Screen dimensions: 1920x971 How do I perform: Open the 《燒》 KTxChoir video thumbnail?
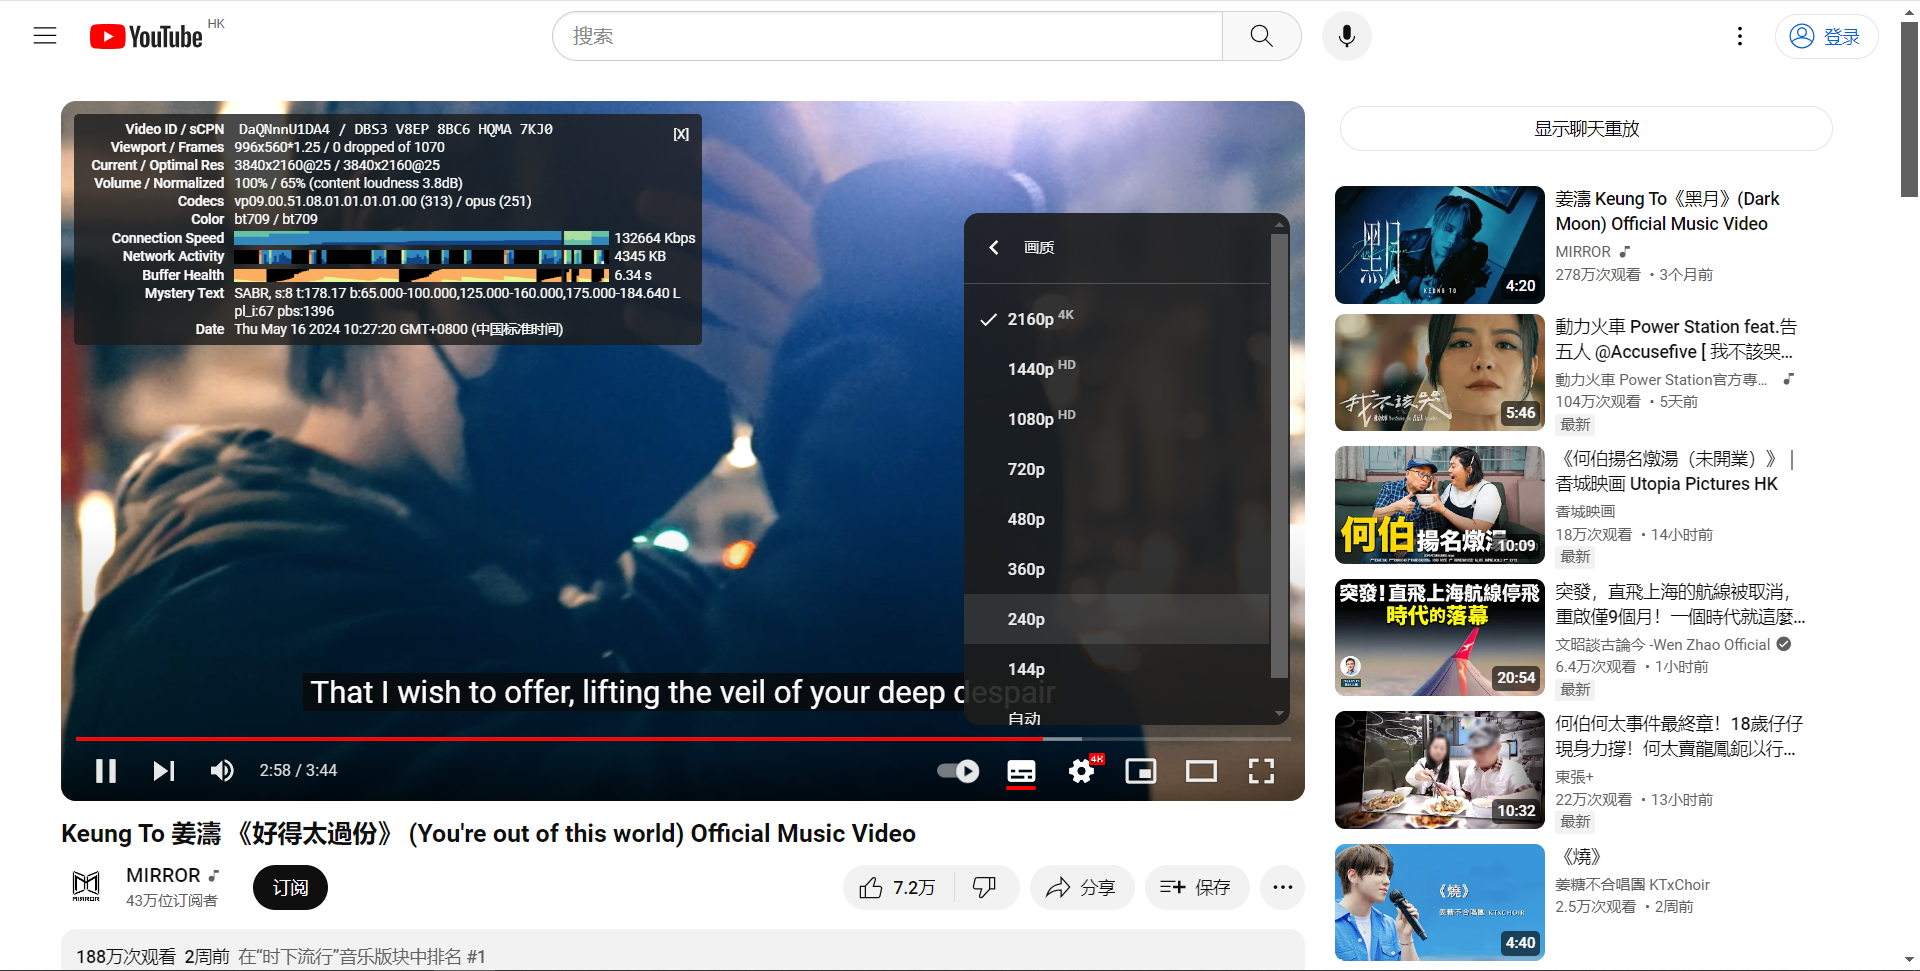(x=1440, y=903)
